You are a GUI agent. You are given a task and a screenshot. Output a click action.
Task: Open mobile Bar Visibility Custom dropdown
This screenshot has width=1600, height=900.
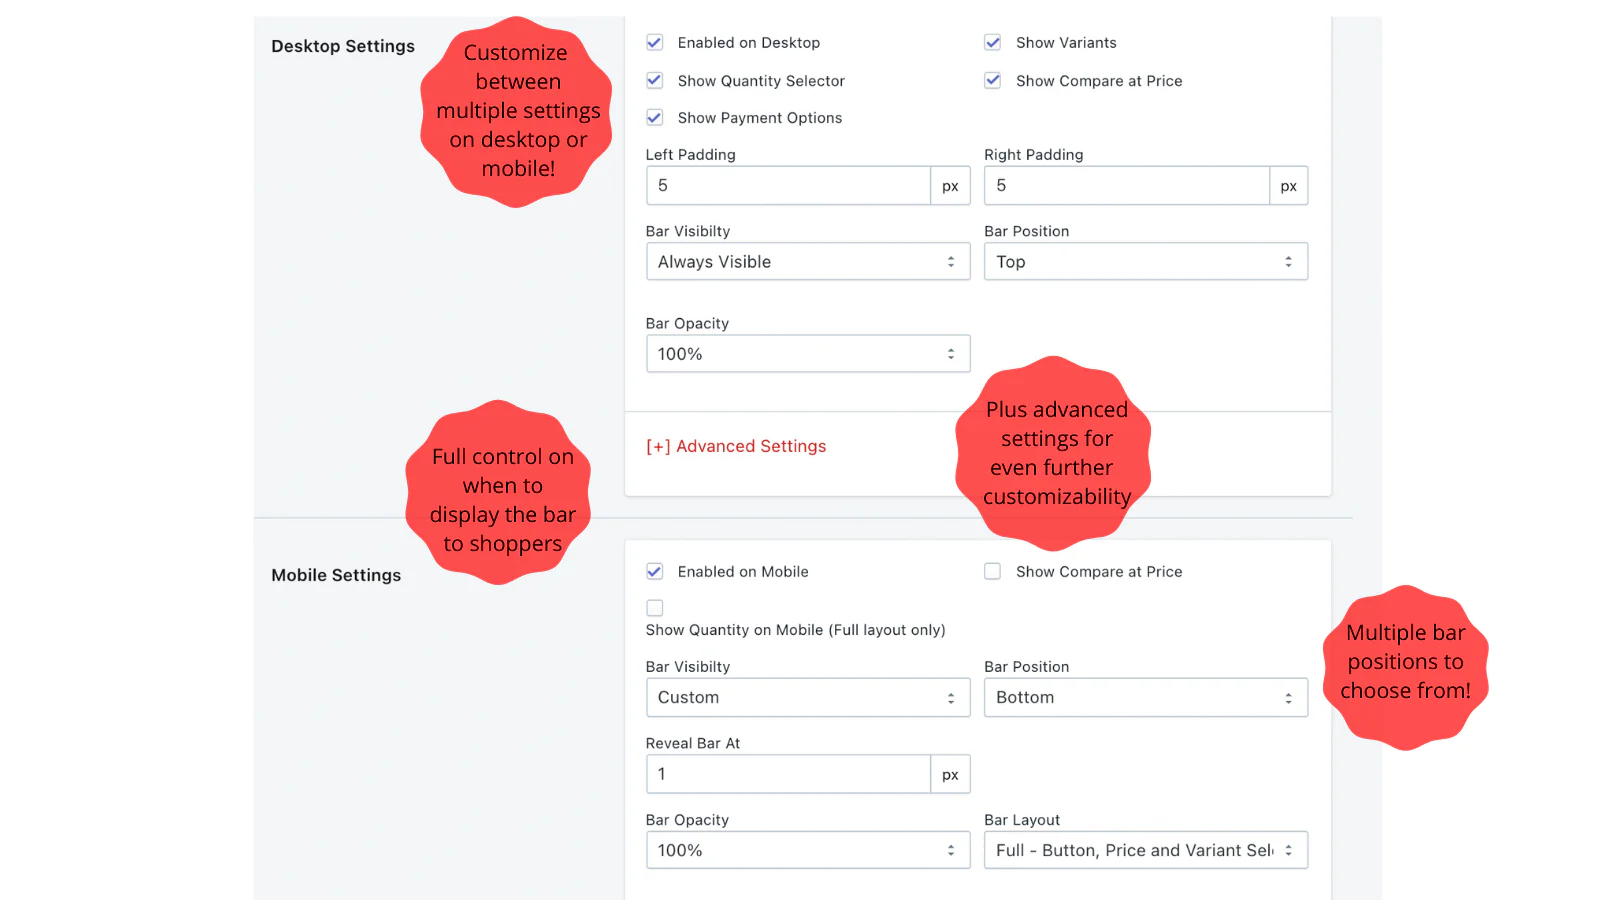tap(807, 698)
